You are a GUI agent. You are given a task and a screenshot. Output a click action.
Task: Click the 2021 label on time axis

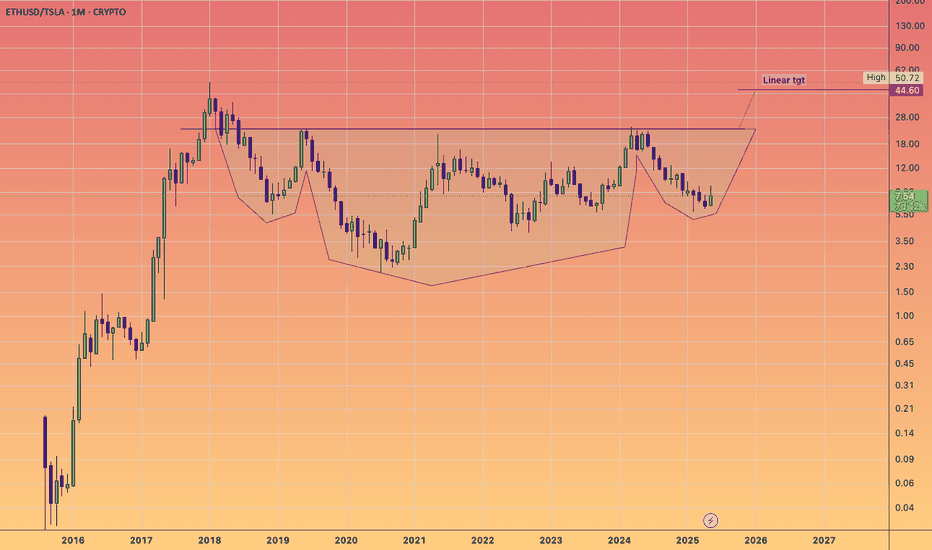pos(414,540)
